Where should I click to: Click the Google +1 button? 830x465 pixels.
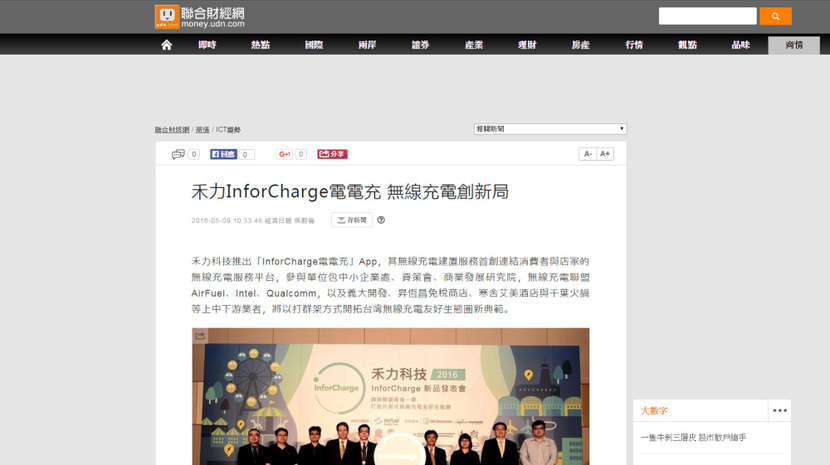pos(284,154)
